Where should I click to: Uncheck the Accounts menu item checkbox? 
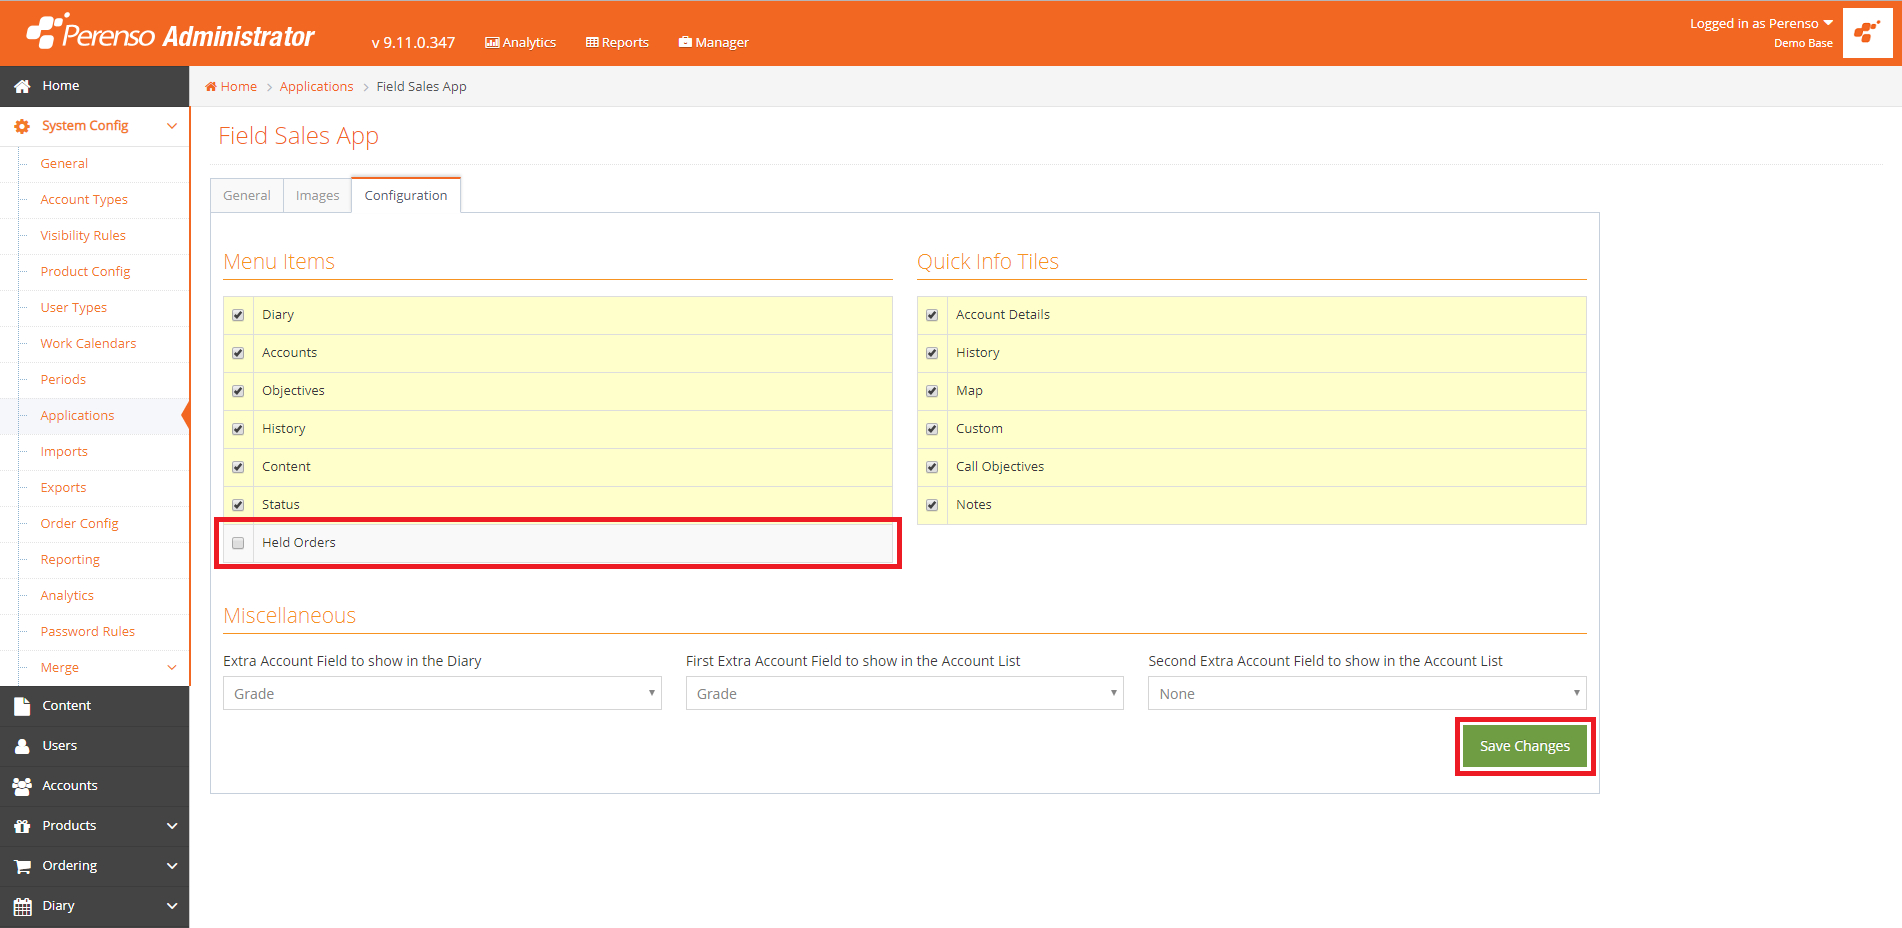click(238, 353)
